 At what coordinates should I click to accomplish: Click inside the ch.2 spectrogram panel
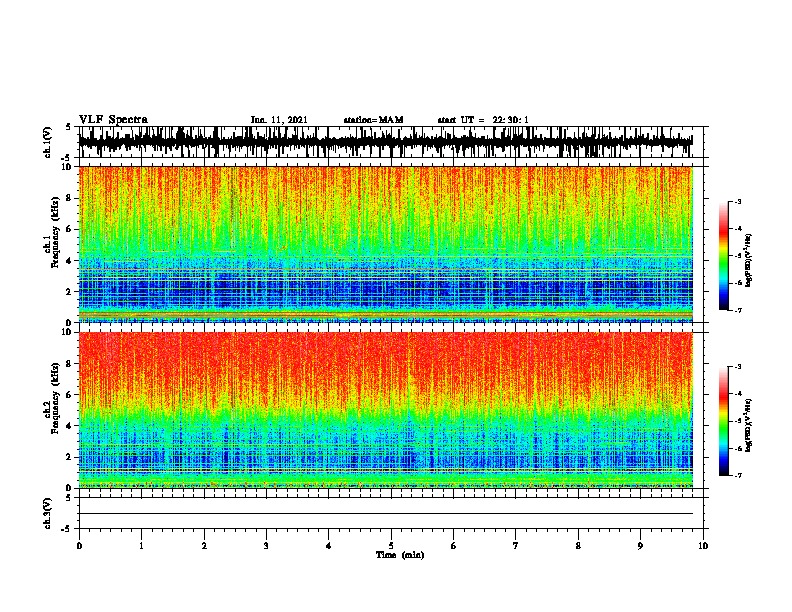tap(385, 410)
